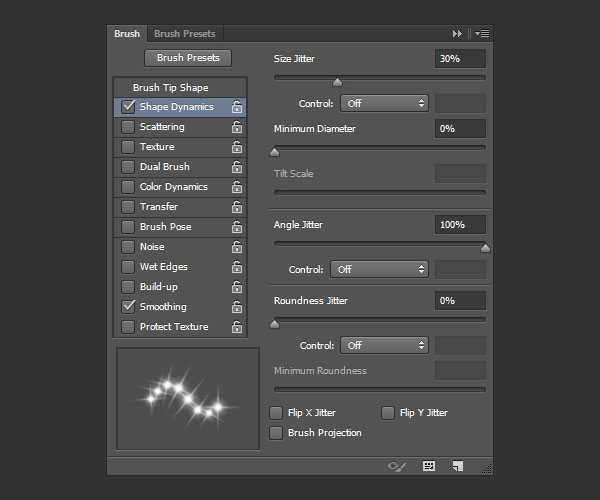Enable the Protect Texture checkbox
Viewport: 600px width, 500px height.
click(x=128, y=327)
